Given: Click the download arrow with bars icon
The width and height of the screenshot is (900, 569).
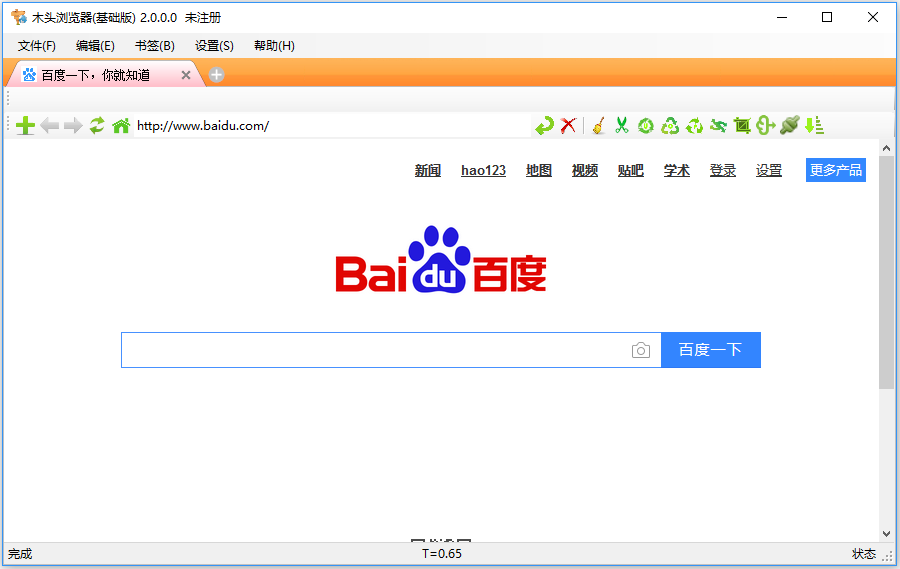Looking at the screenshot, I should 814,125.
